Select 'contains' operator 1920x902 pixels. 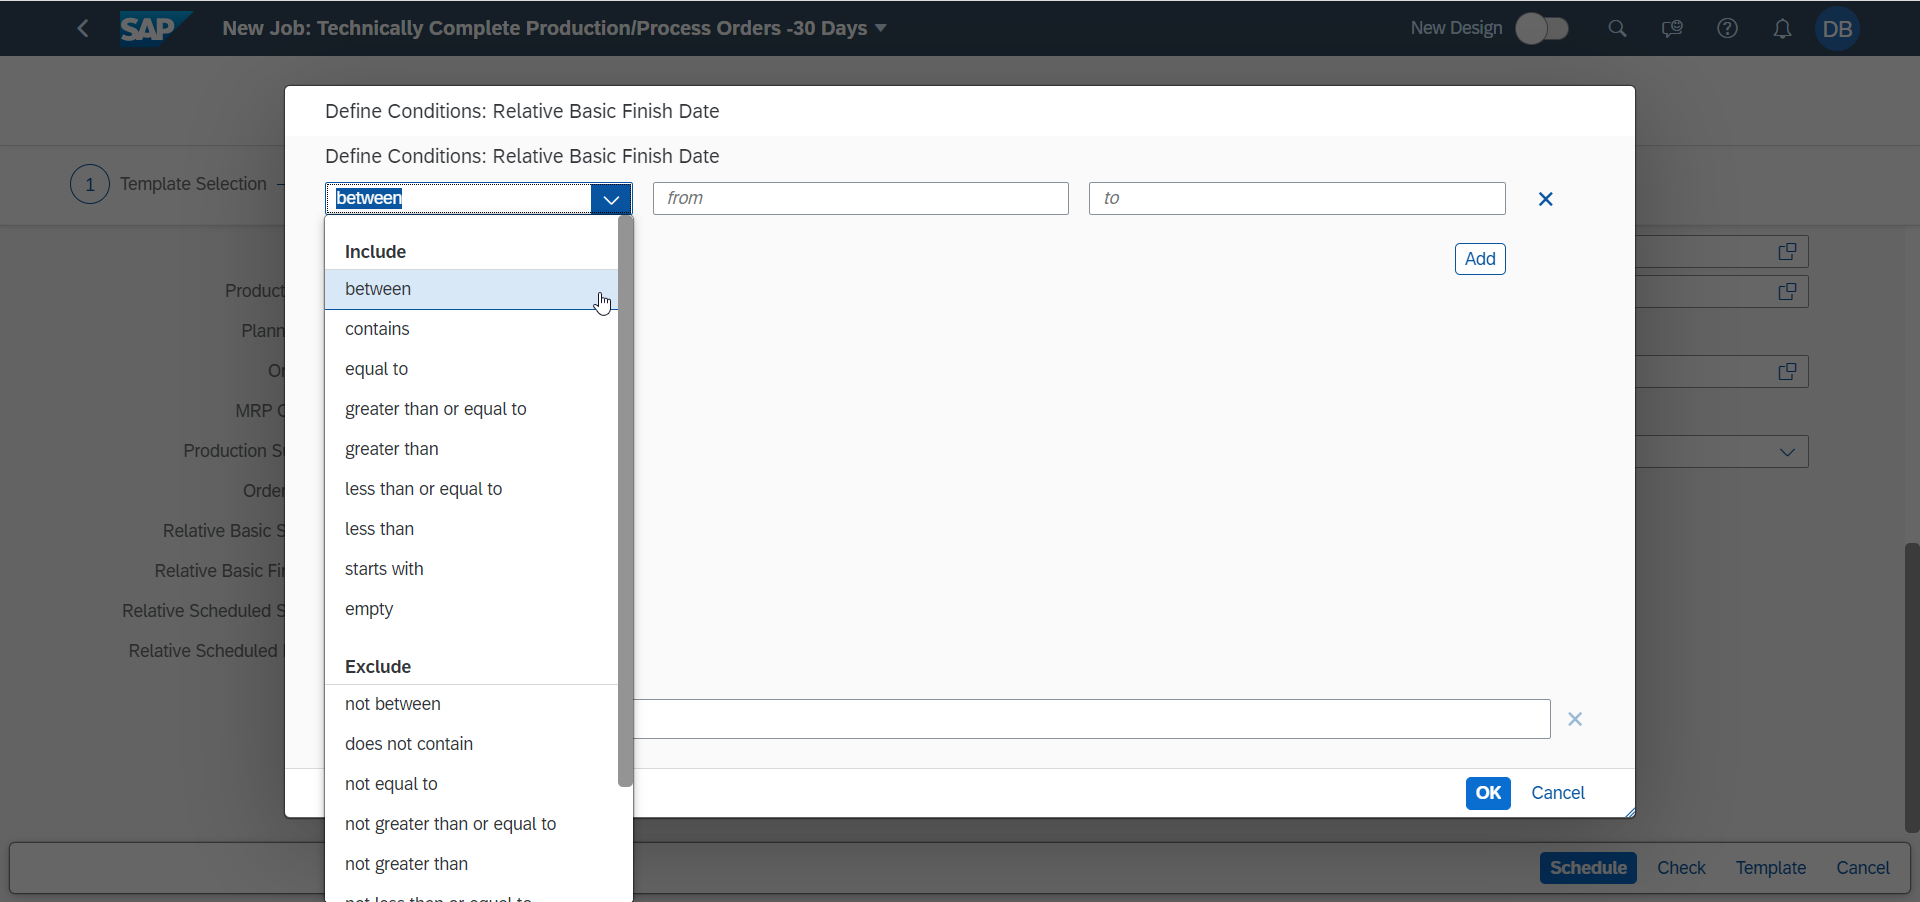[471, 329]
